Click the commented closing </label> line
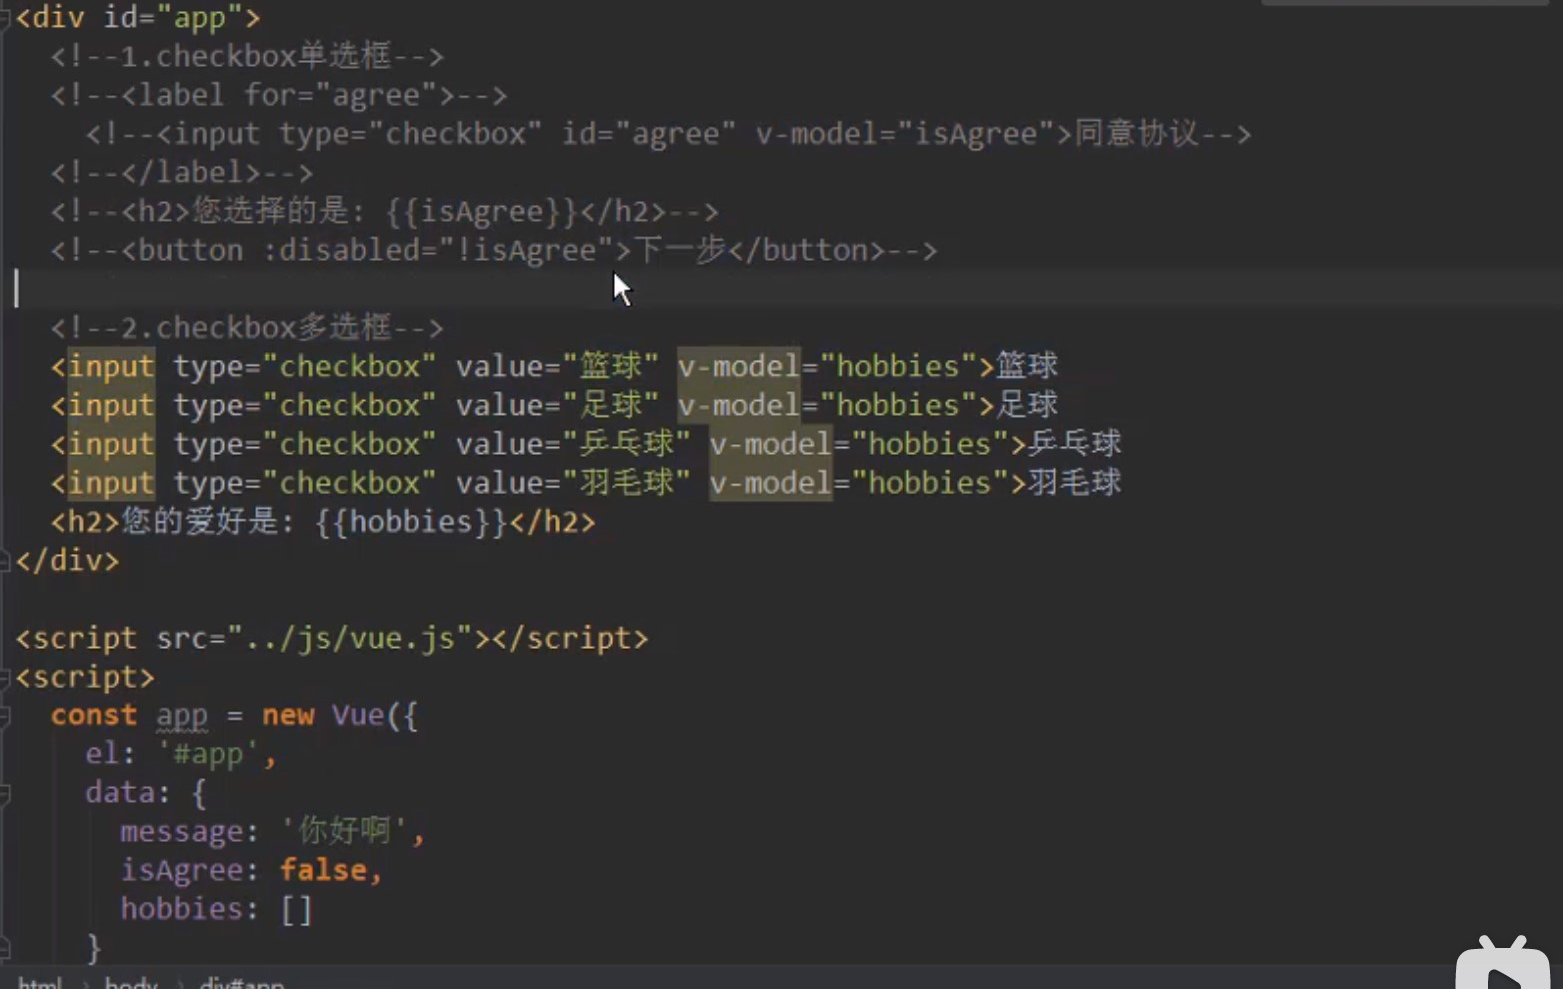 click(182, 173)
